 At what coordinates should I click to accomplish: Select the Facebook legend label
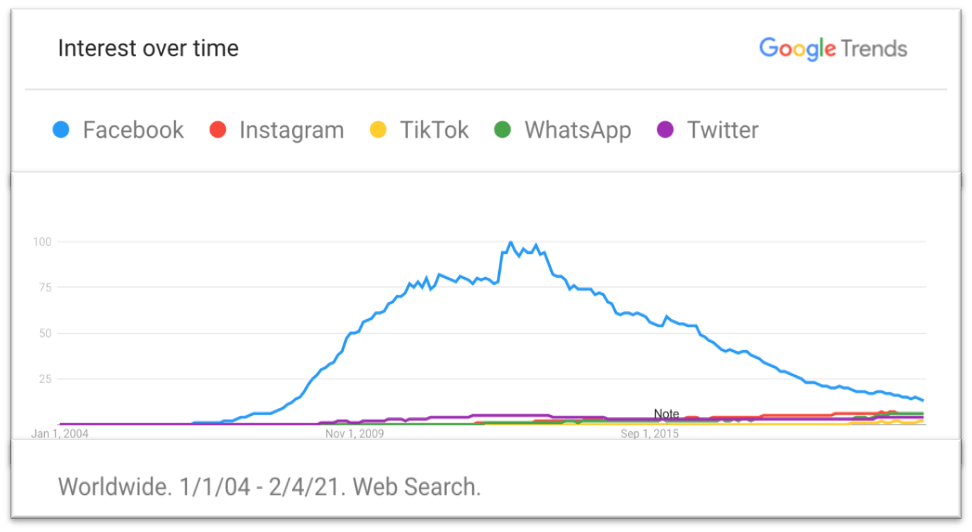tap(133, 130)
